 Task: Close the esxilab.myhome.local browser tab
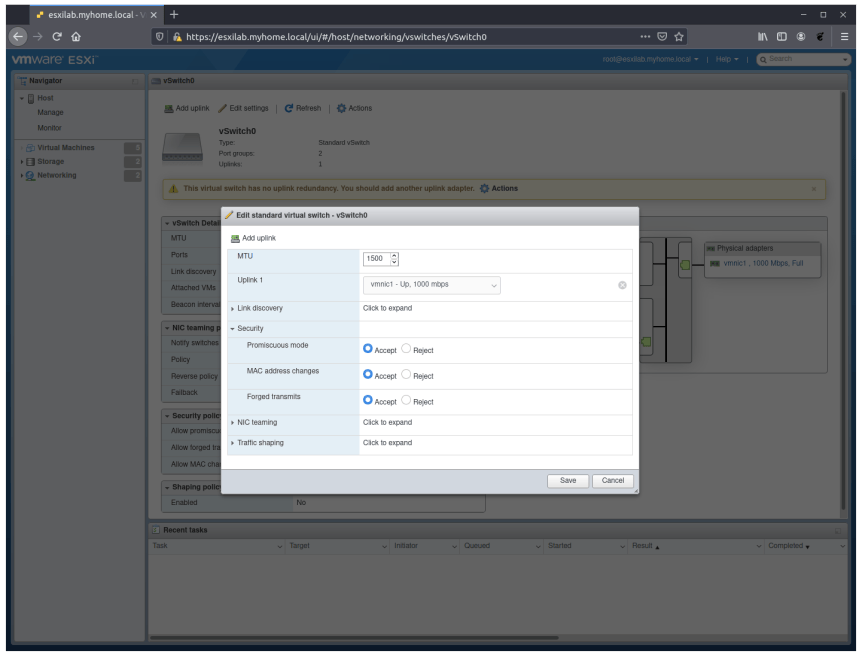[x=153, y=15]
